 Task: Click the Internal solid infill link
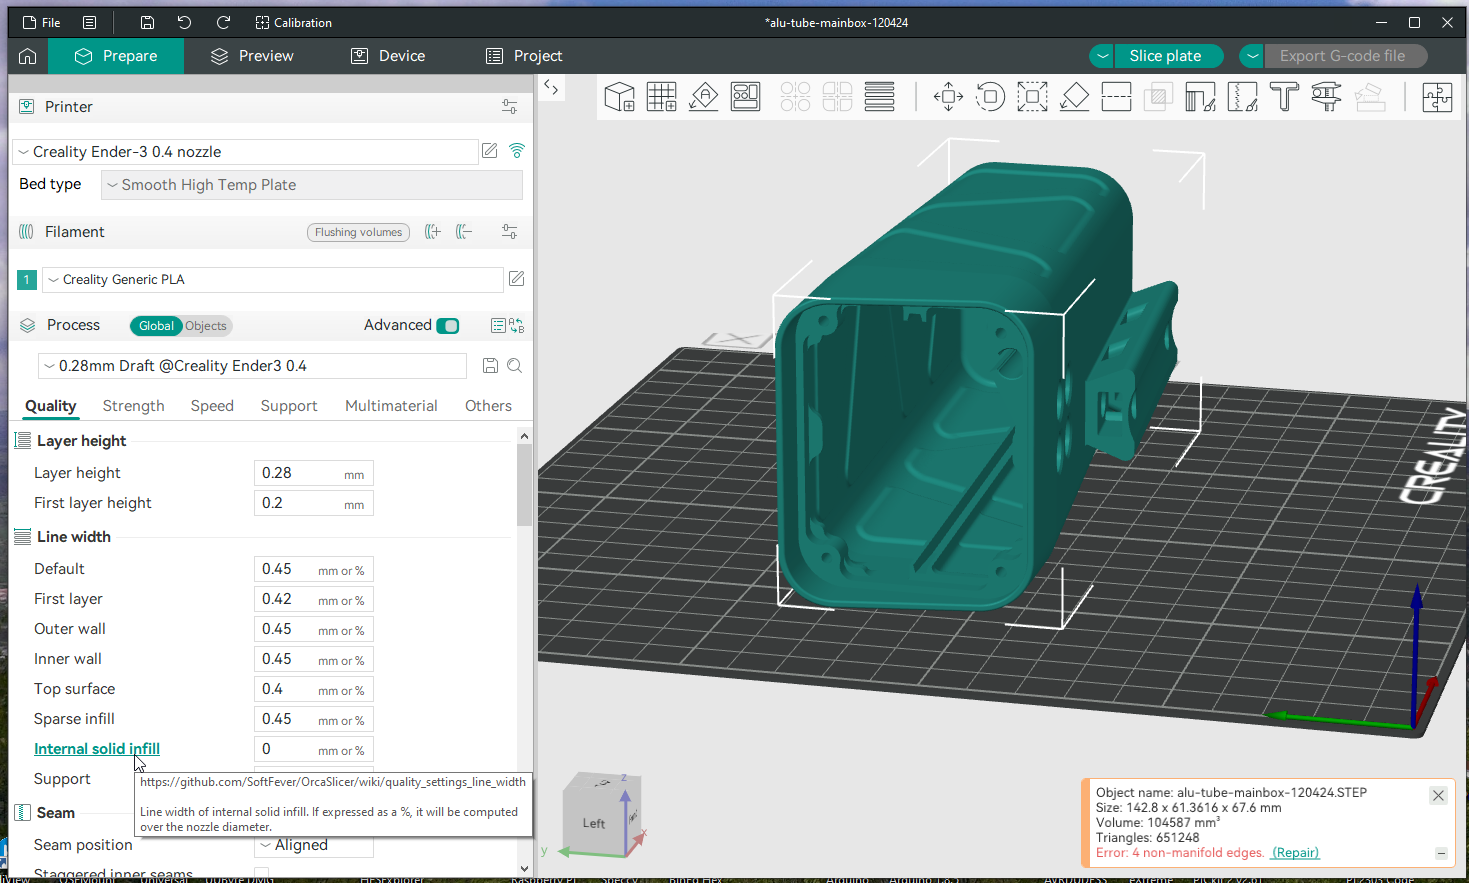point(97,749)
